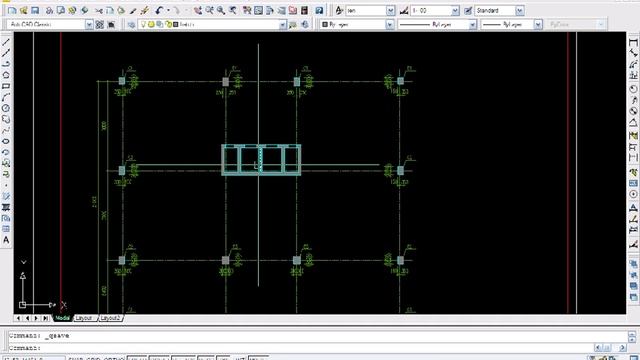The width and height of the screenshot is (640, 360).
Task: Open the DesignCenter icon
Action: 258,11
